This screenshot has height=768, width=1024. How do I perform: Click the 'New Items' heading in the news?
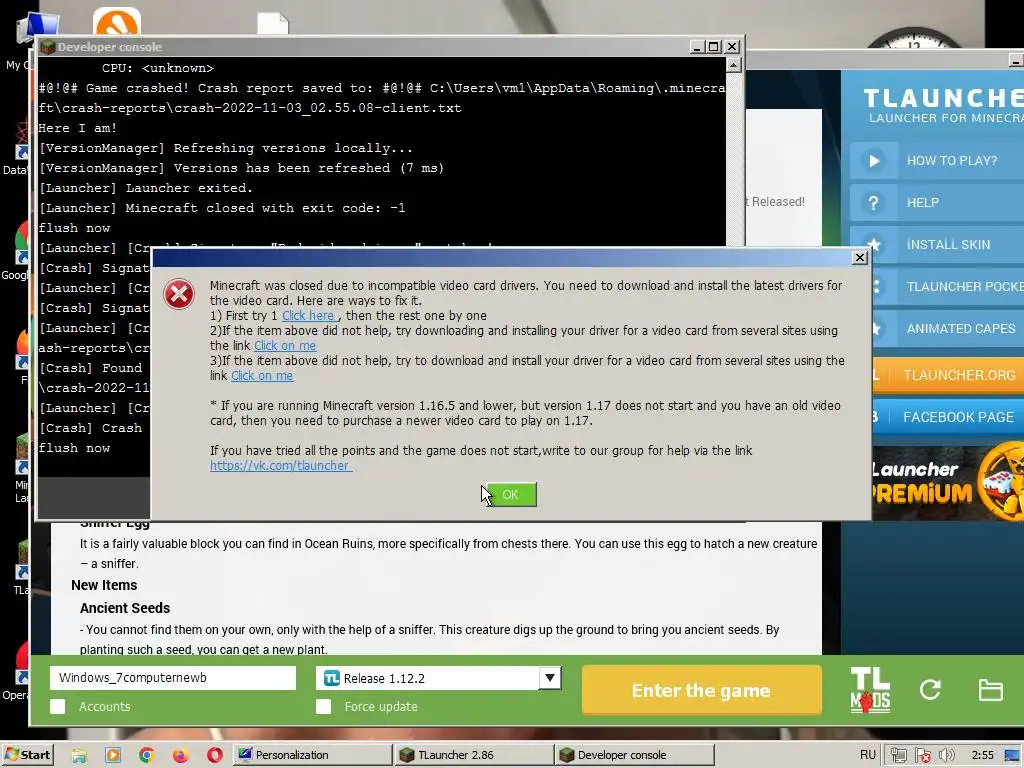[x=104, y=585]
